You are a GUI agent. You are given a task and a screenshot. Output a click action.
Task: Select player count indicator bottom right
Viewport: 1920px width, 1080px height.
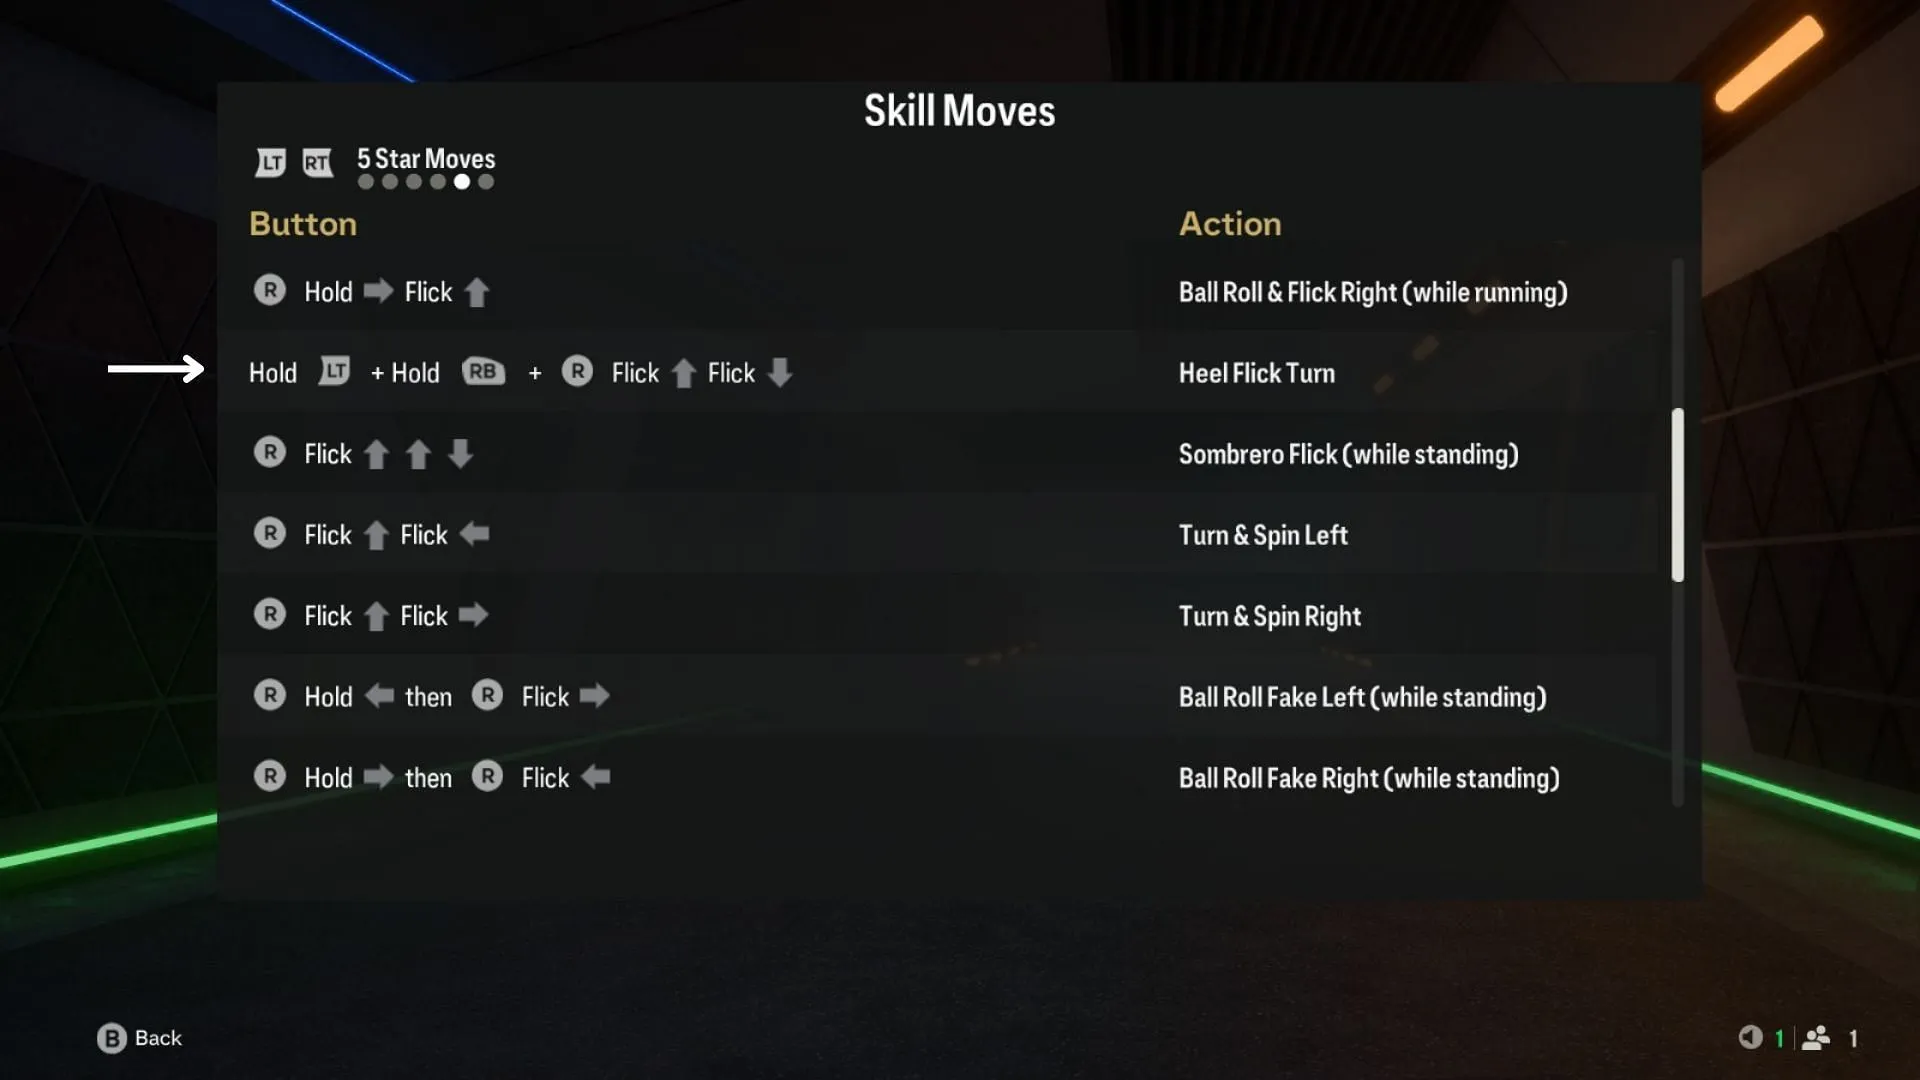click(1834, 1036)
